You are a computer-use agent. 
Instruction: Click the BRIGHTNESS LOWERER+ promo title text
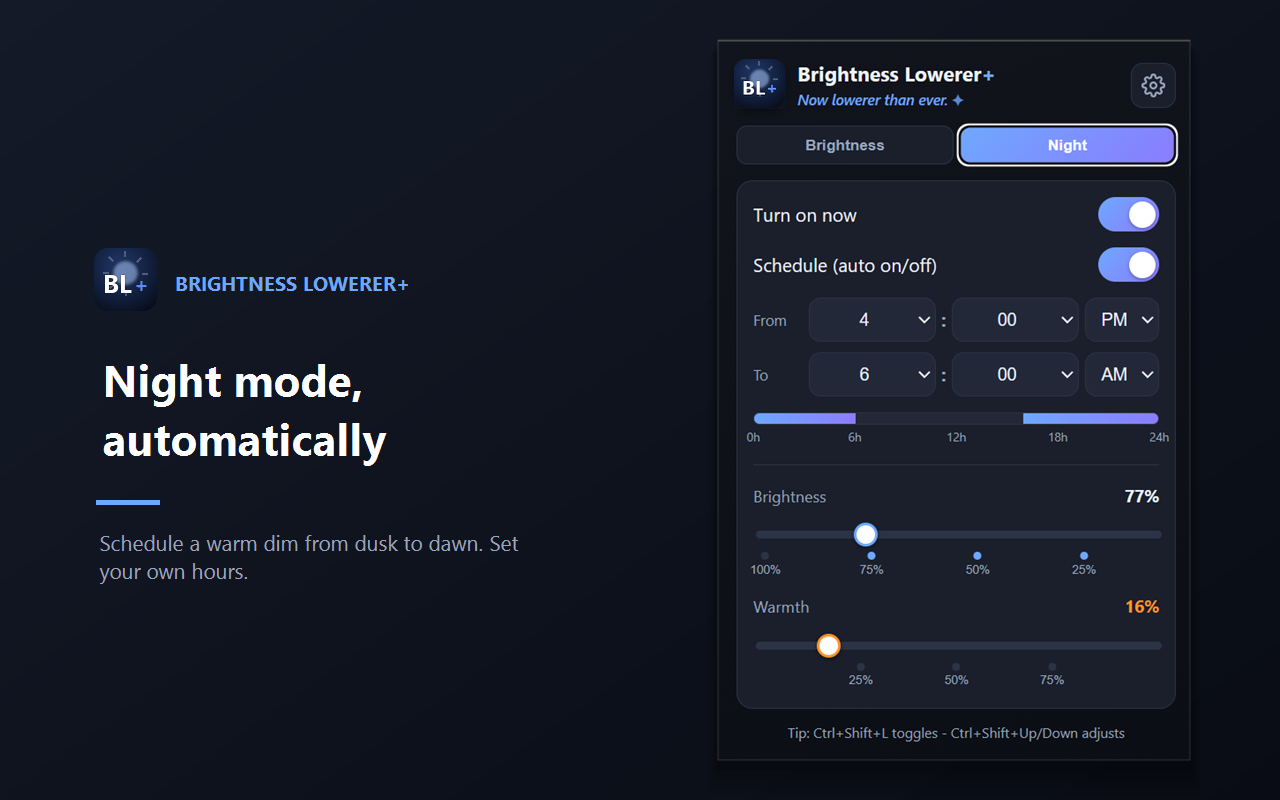pos(292,284)
